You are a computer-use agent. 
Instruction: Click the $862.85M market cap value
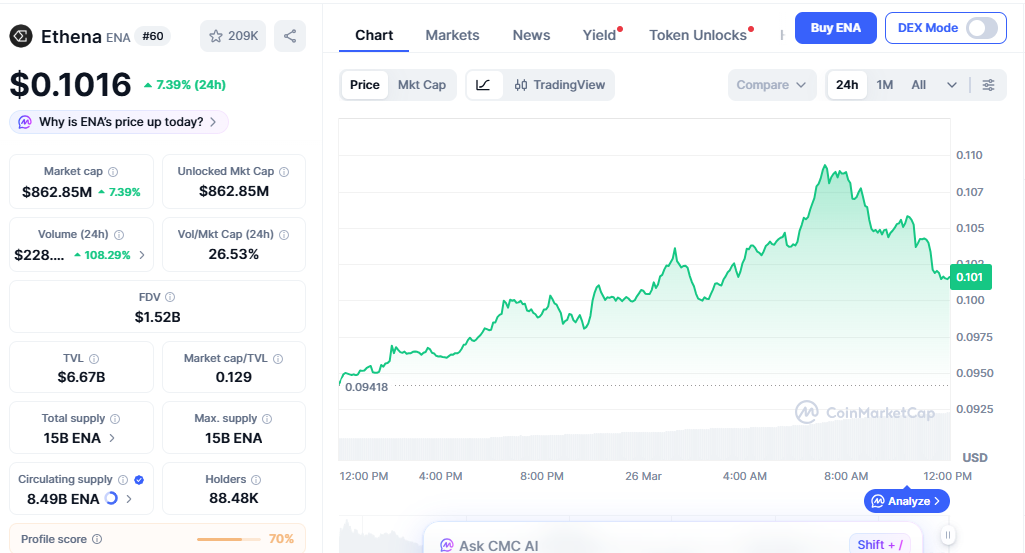(57, 192)
